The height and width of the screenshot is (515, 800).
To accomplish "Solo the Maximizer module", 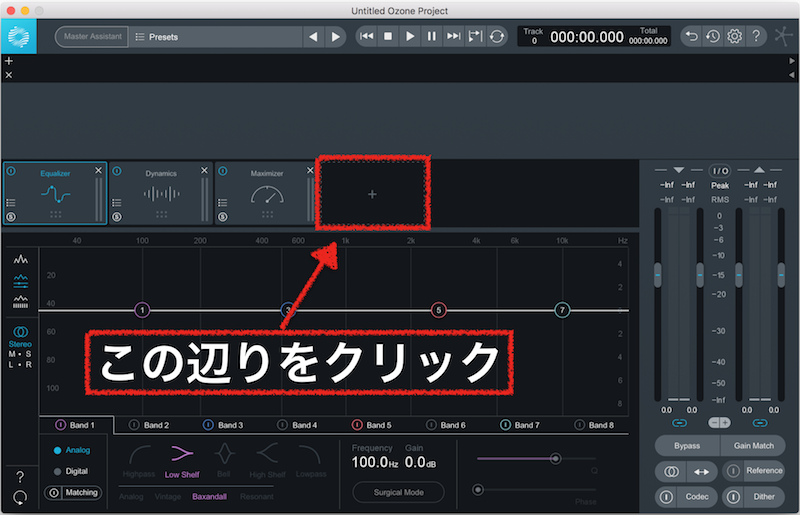I will pos(223,217).
